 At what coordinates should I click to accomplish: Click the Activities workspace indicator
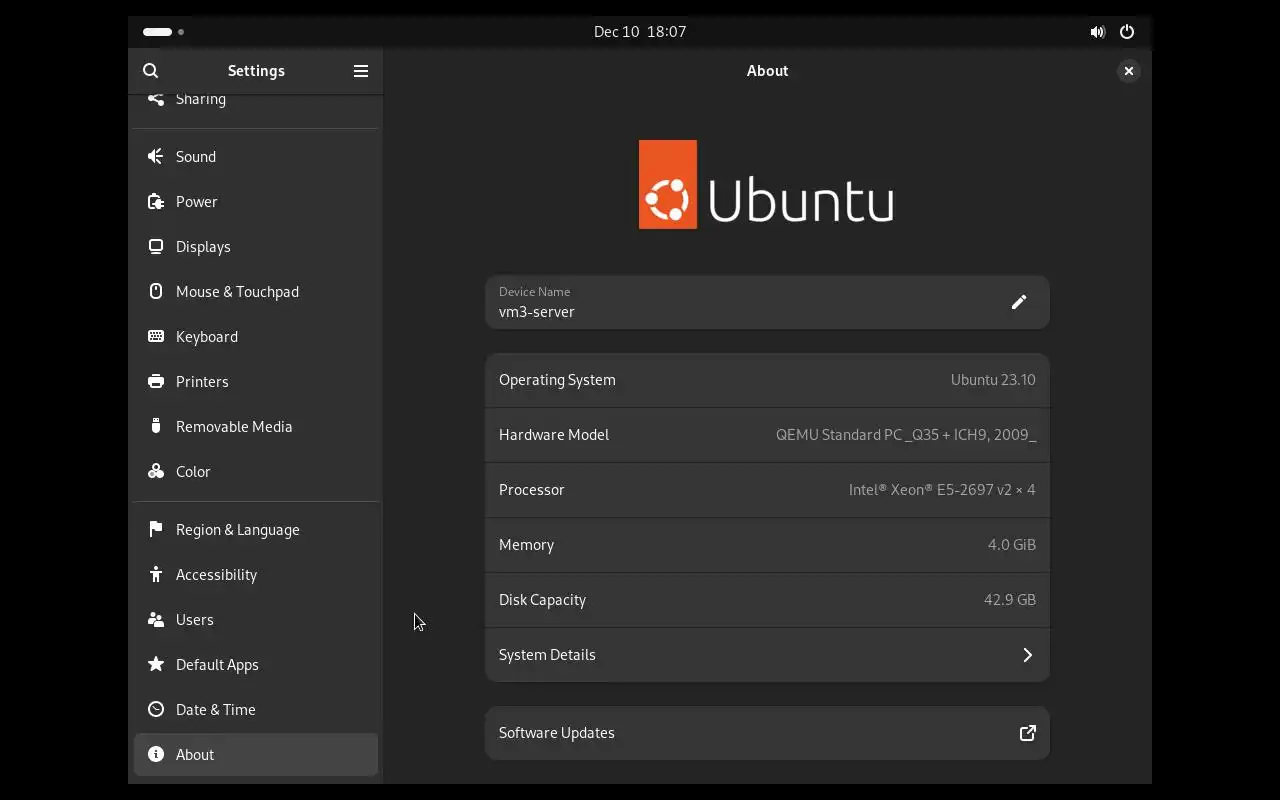click(164, 32)
